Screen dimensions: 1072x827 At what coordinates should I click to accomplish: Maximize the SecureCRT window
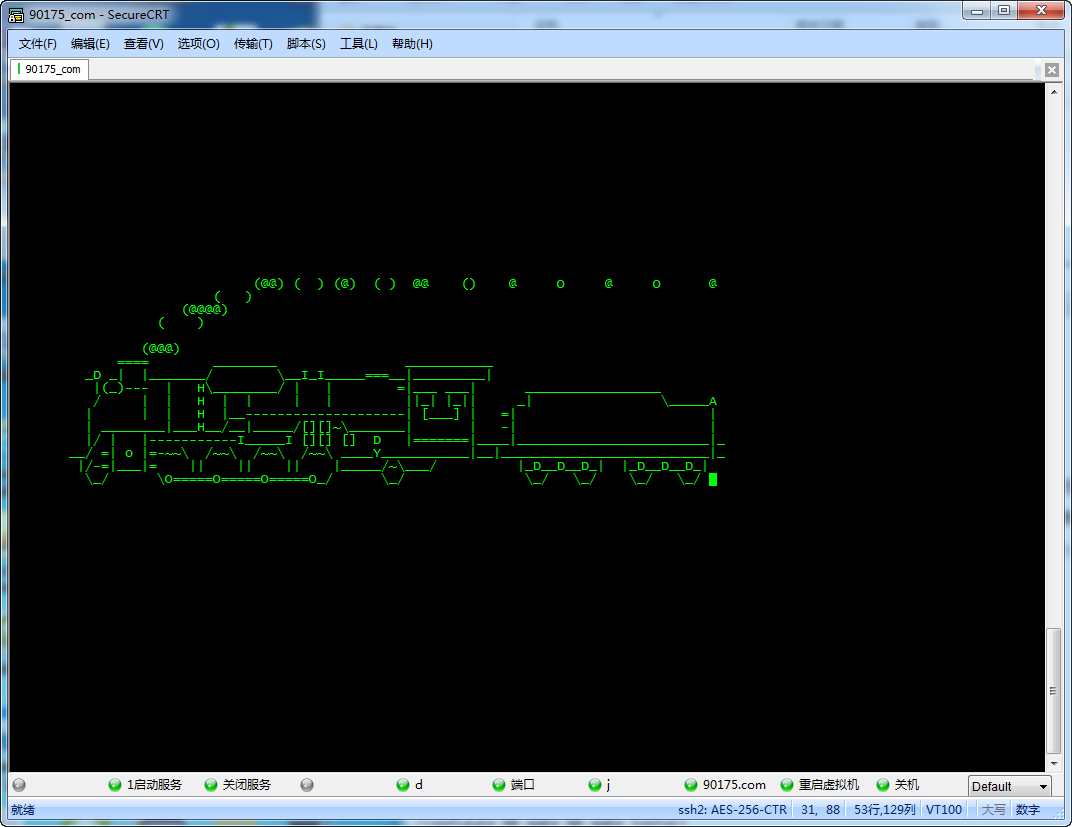point(1004,10)
